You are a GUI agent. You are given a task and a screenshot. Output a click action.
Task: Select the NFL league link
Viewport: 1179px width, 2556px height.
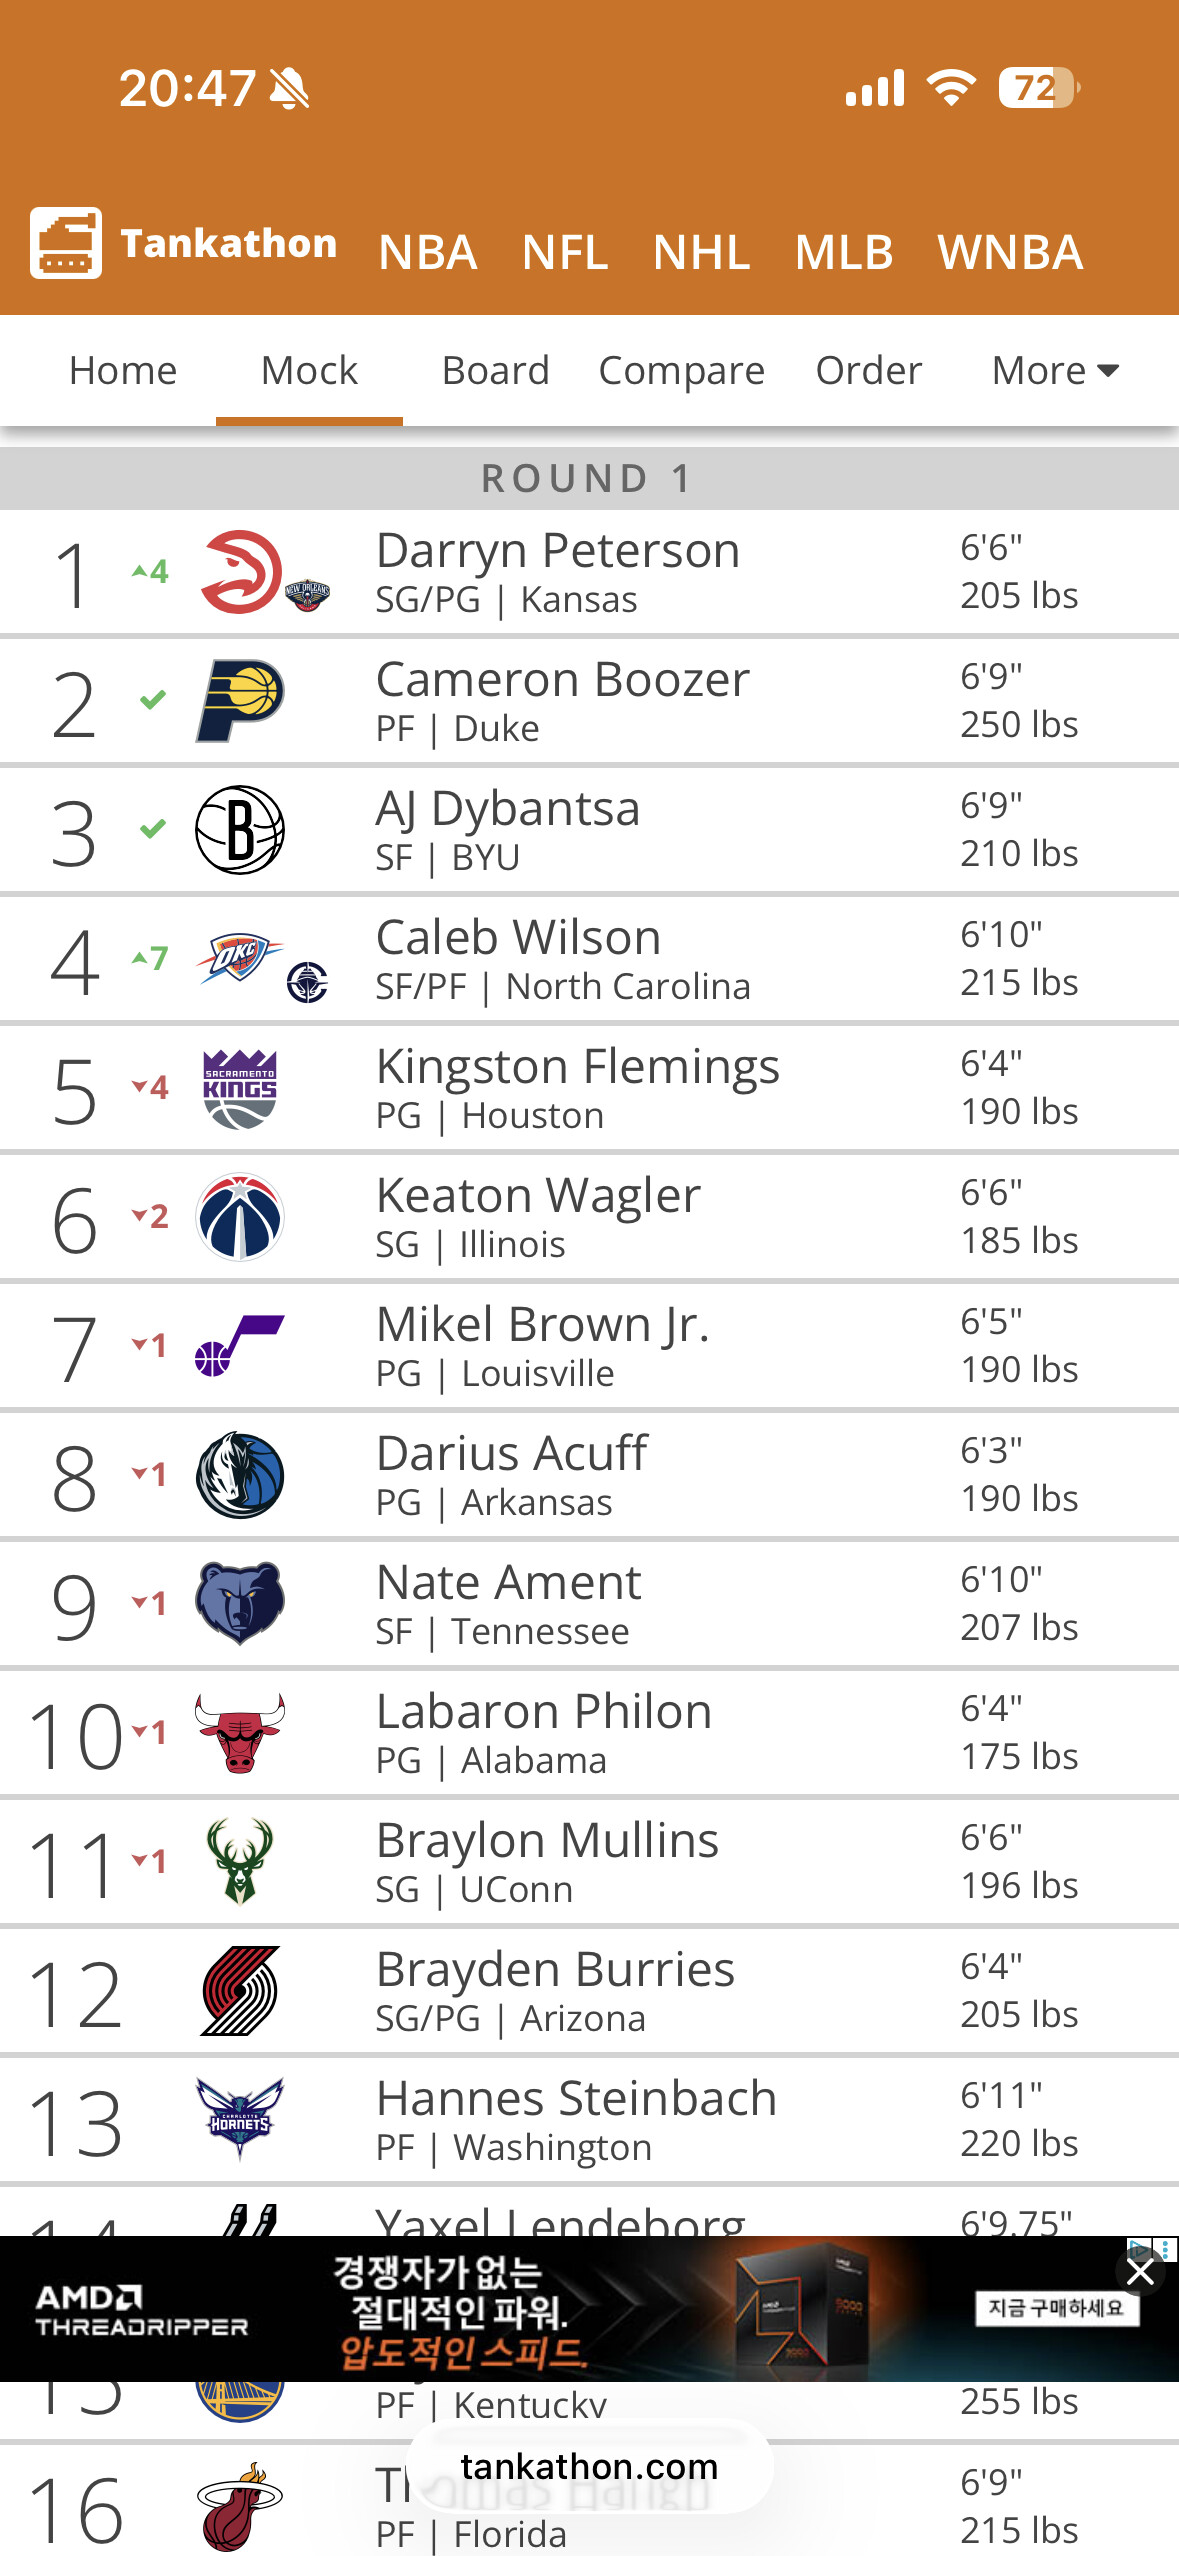pyautogui.click(x=565, y=252)
